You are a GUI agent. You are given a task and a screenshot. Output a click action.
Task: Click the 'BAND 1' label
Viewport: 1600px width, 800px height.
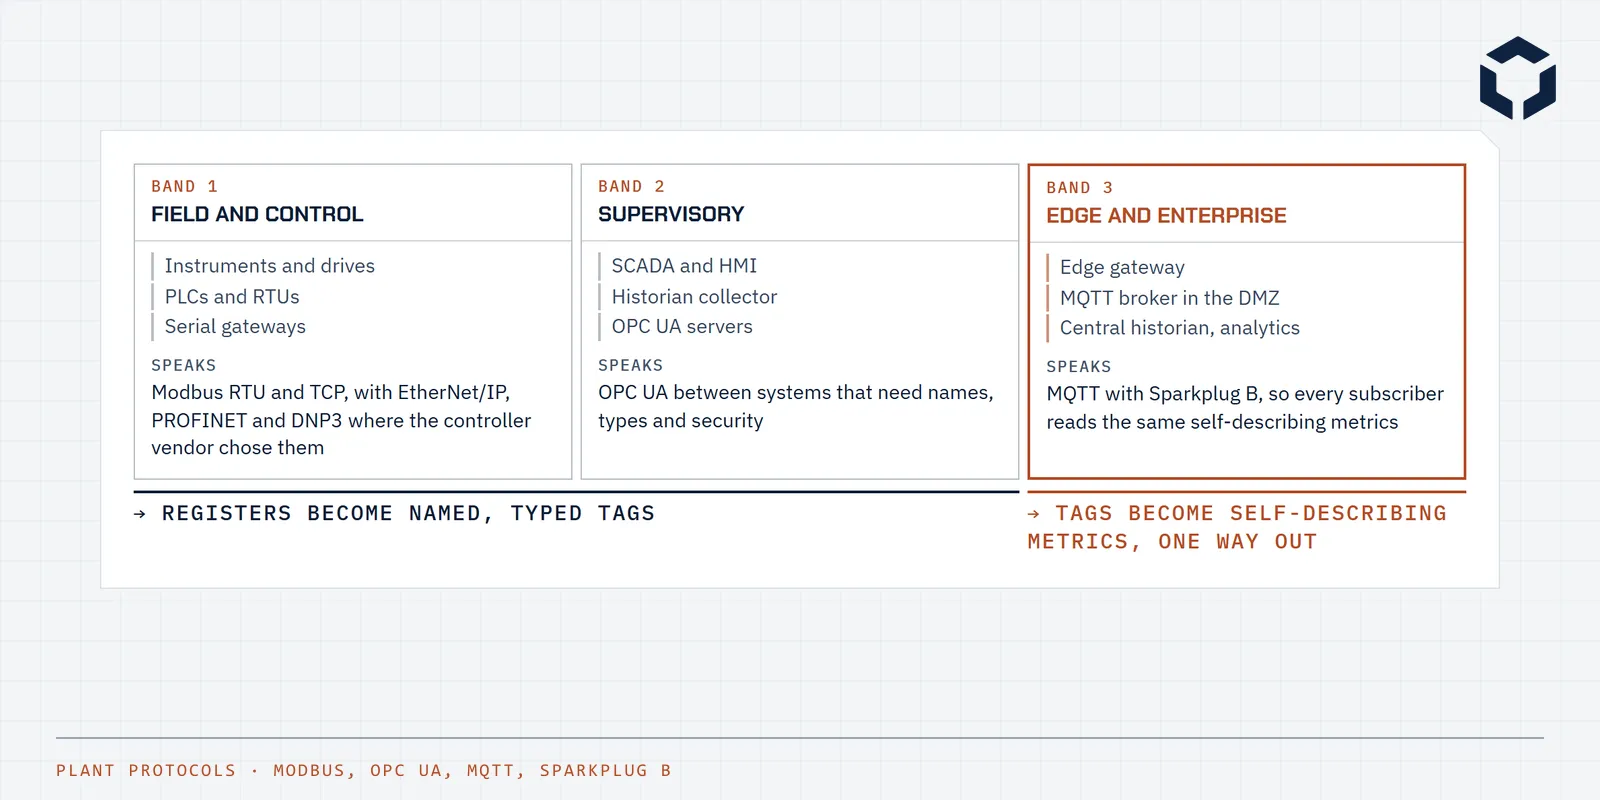pyautogui.click(x=185, y=186)
